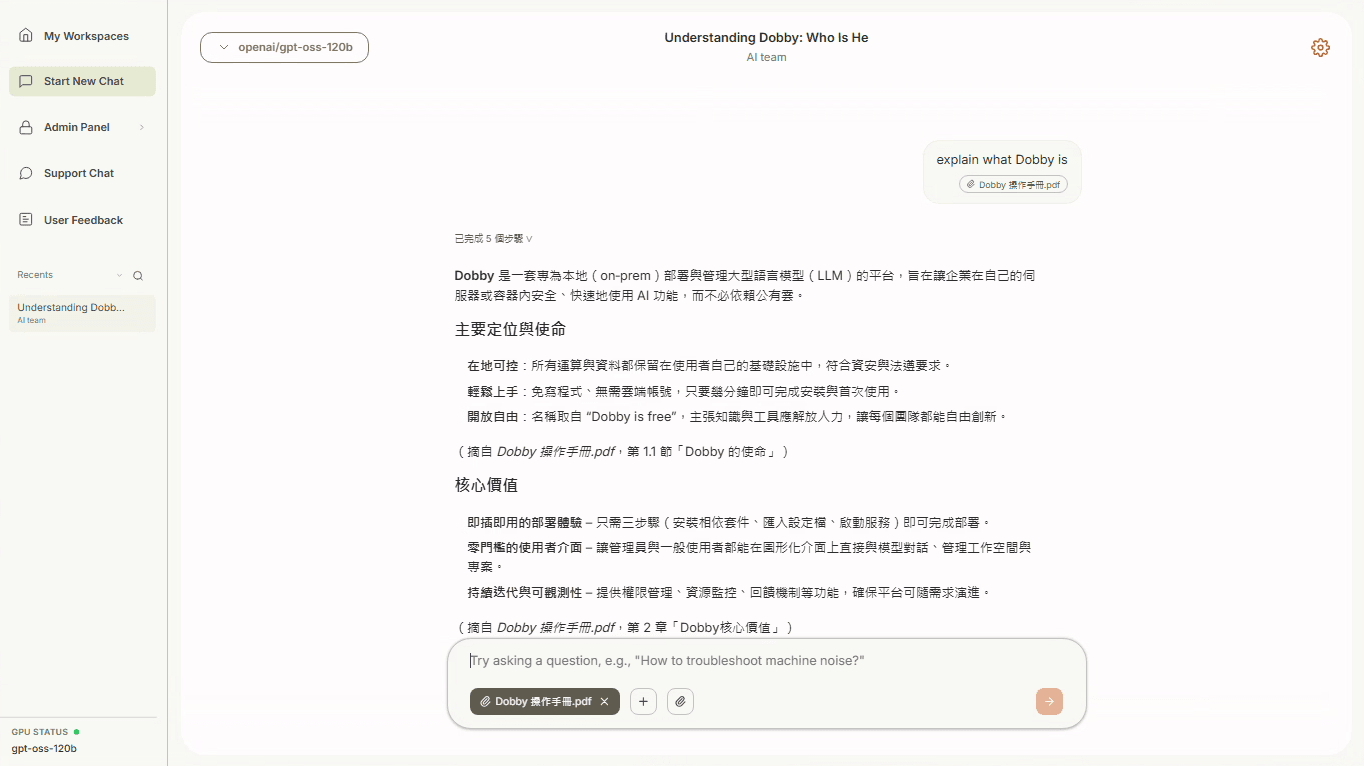Focus the chat question input field
This screenshot has height=766, width=1364.
click(767, 661)
